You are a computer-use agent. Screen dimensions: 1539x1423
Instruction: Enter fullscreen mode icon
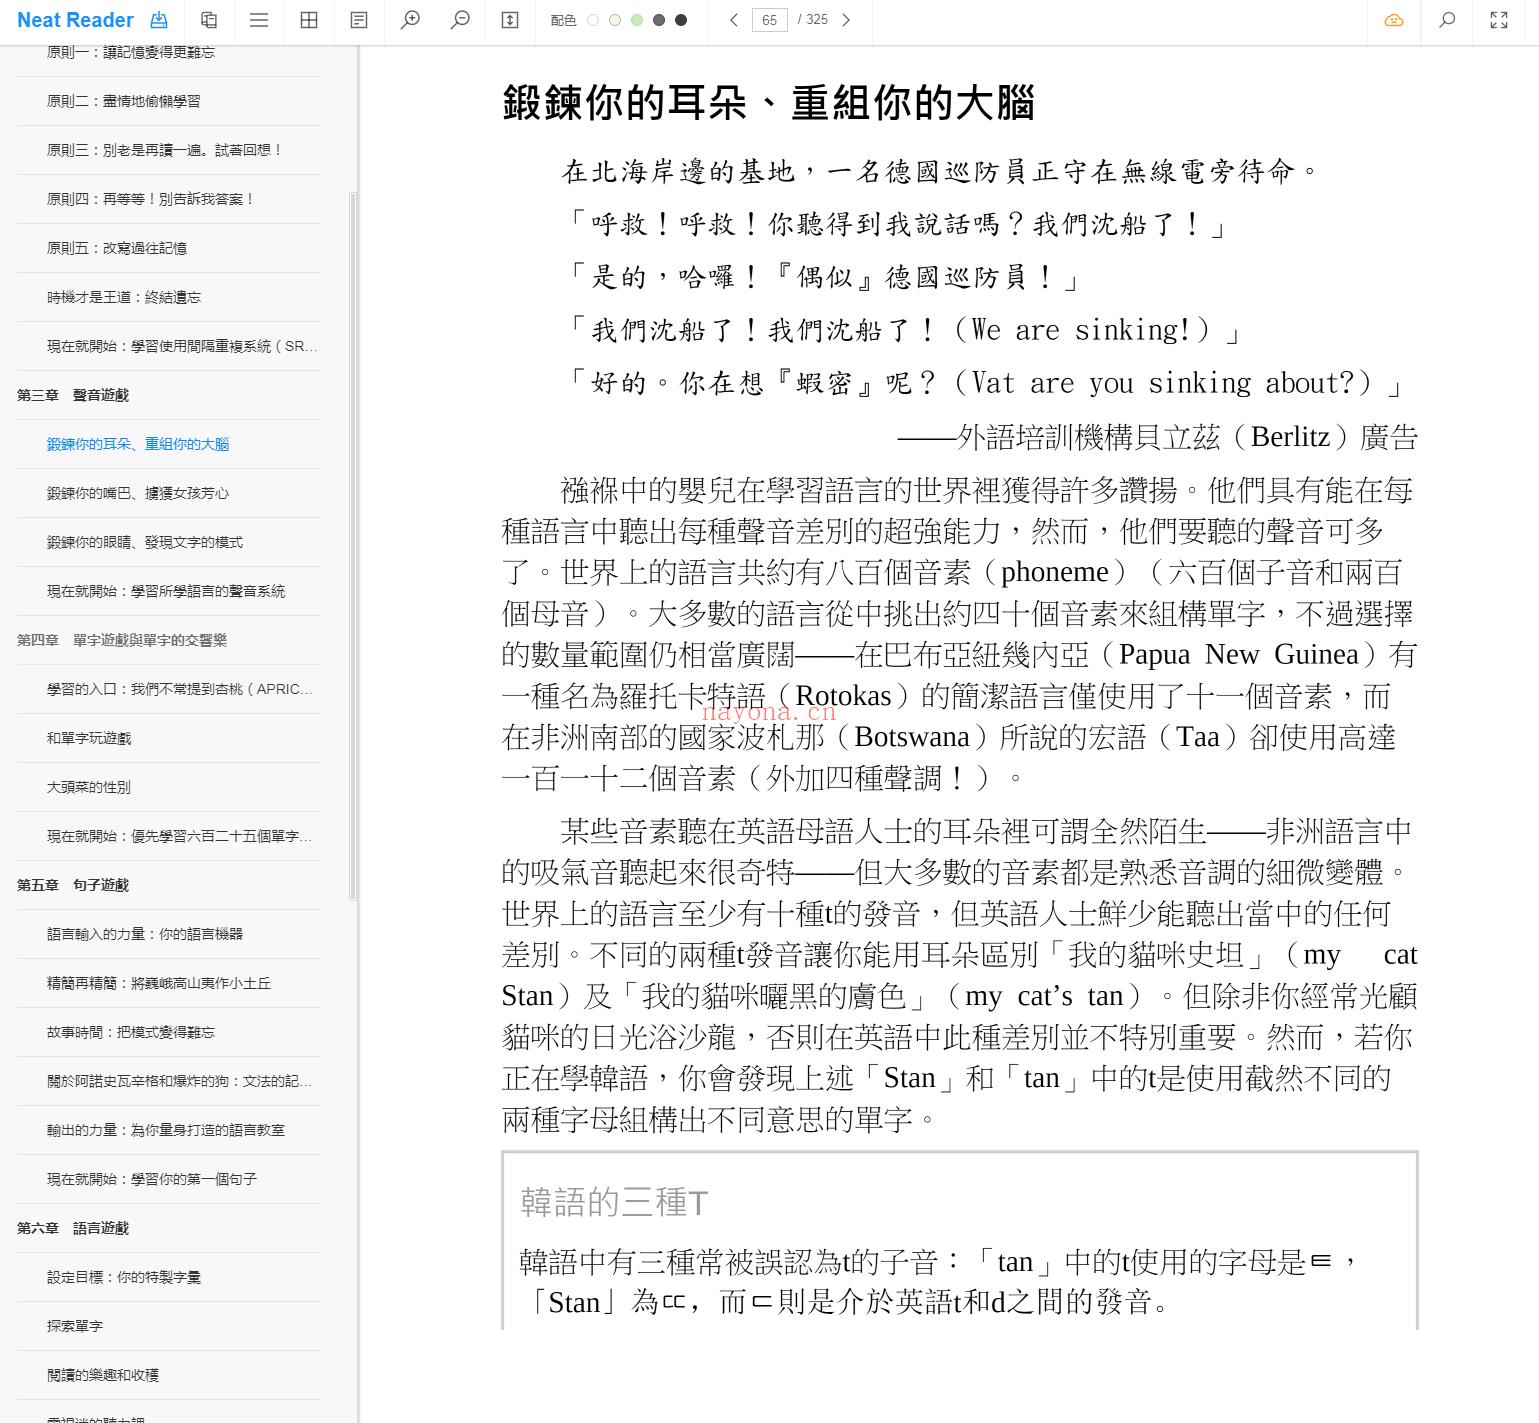coord(1499,20)
